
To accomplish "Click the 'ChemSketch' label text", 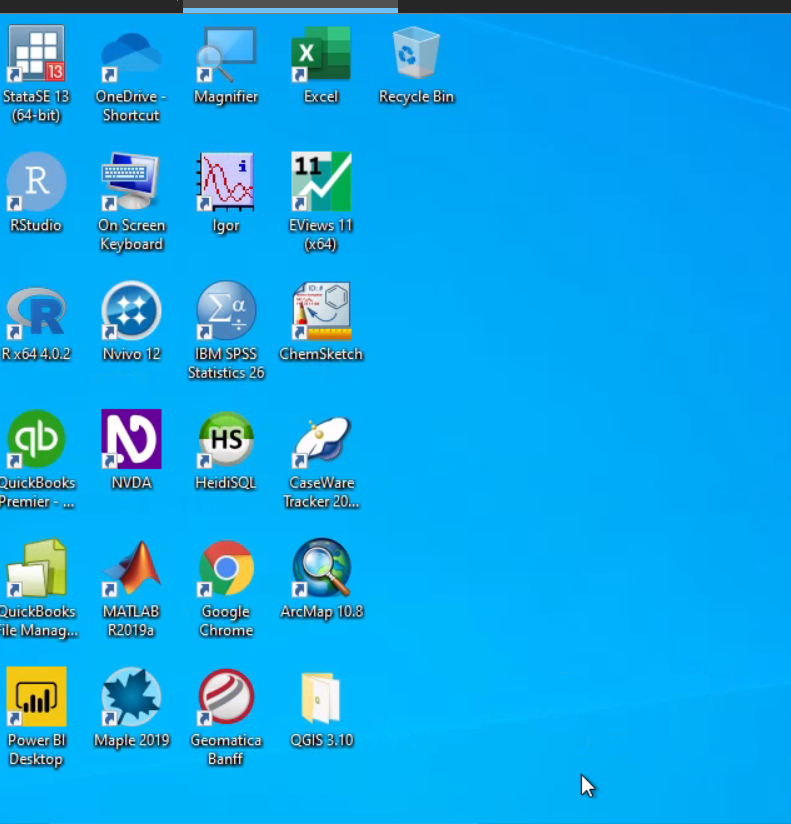I will 321,354.
